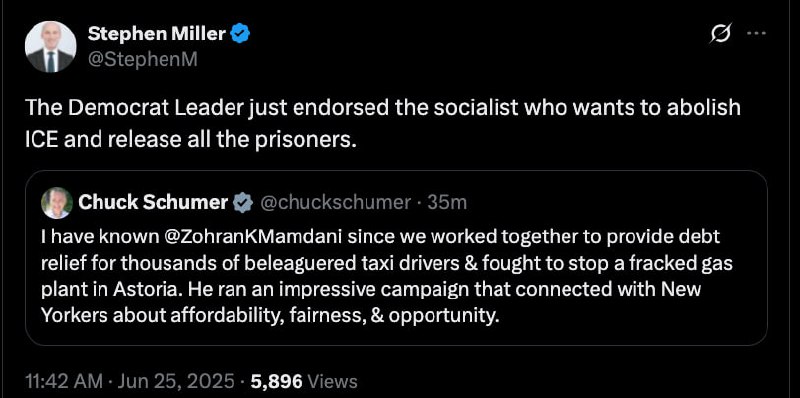Click the text 'ICE and release all the prisoners.'
800x398 pixels.
190,139
